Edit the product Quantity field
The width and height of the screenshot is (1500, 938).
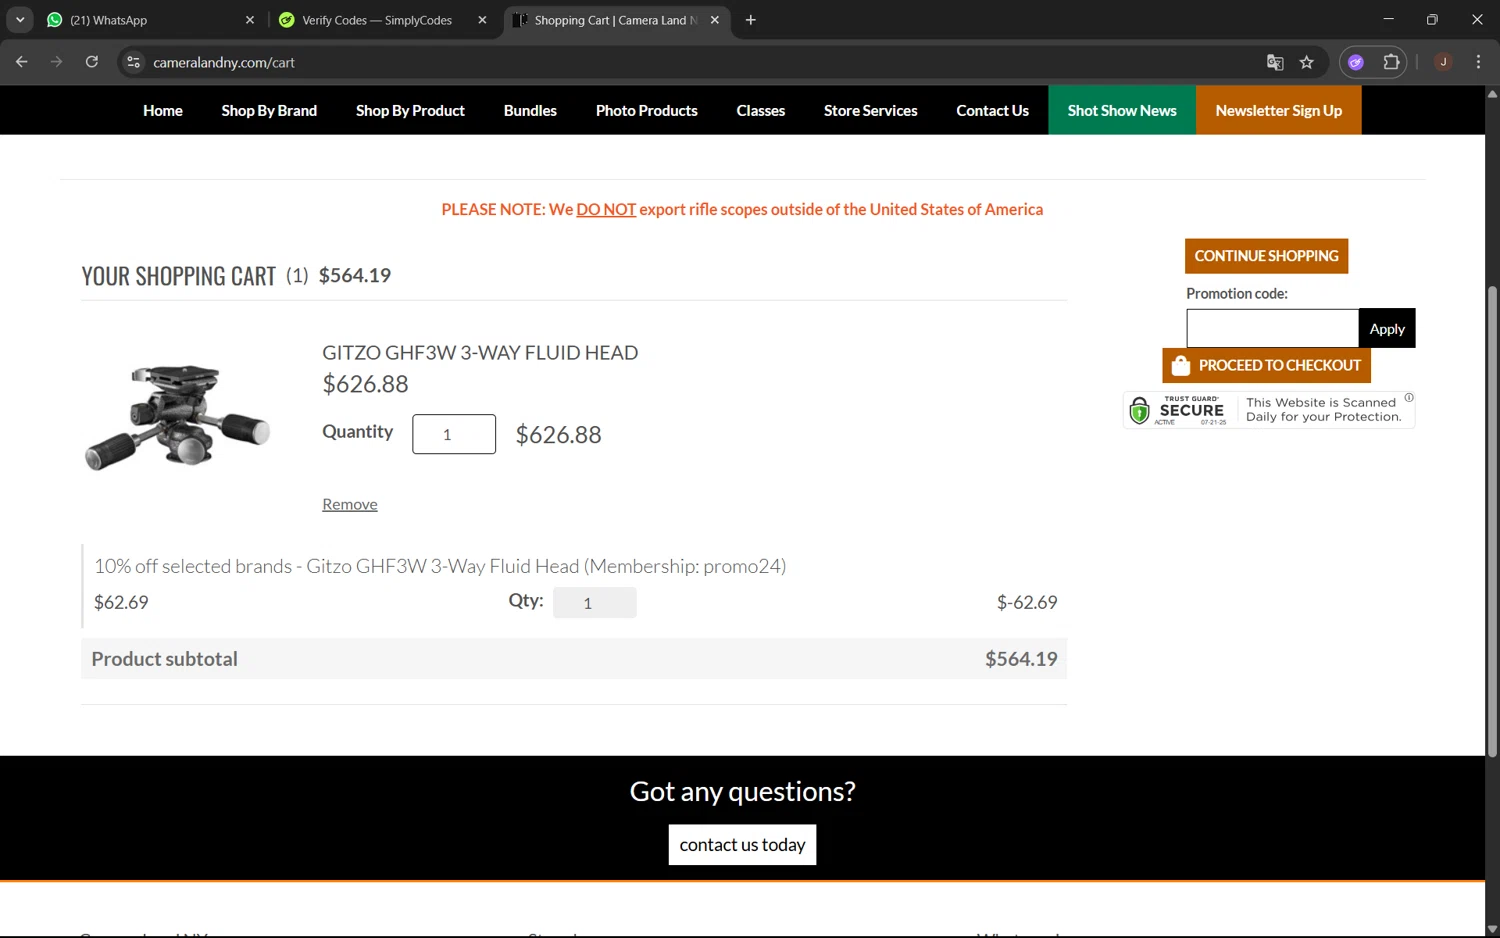(x=454, y=434)
